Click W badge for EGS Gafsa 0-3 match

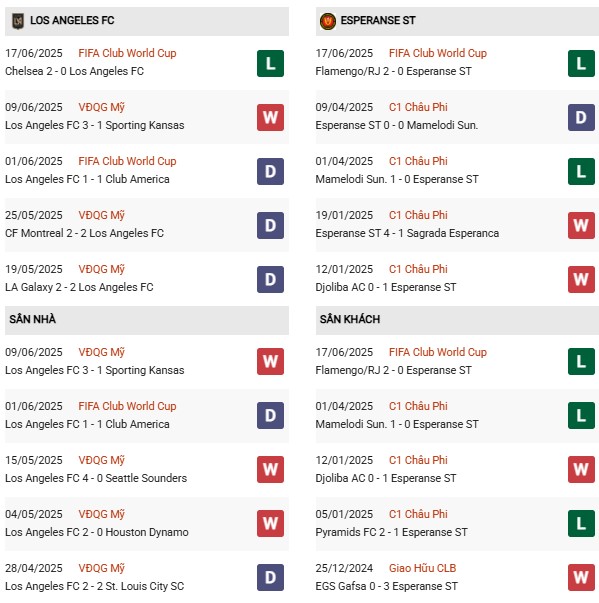coord(581,577)
